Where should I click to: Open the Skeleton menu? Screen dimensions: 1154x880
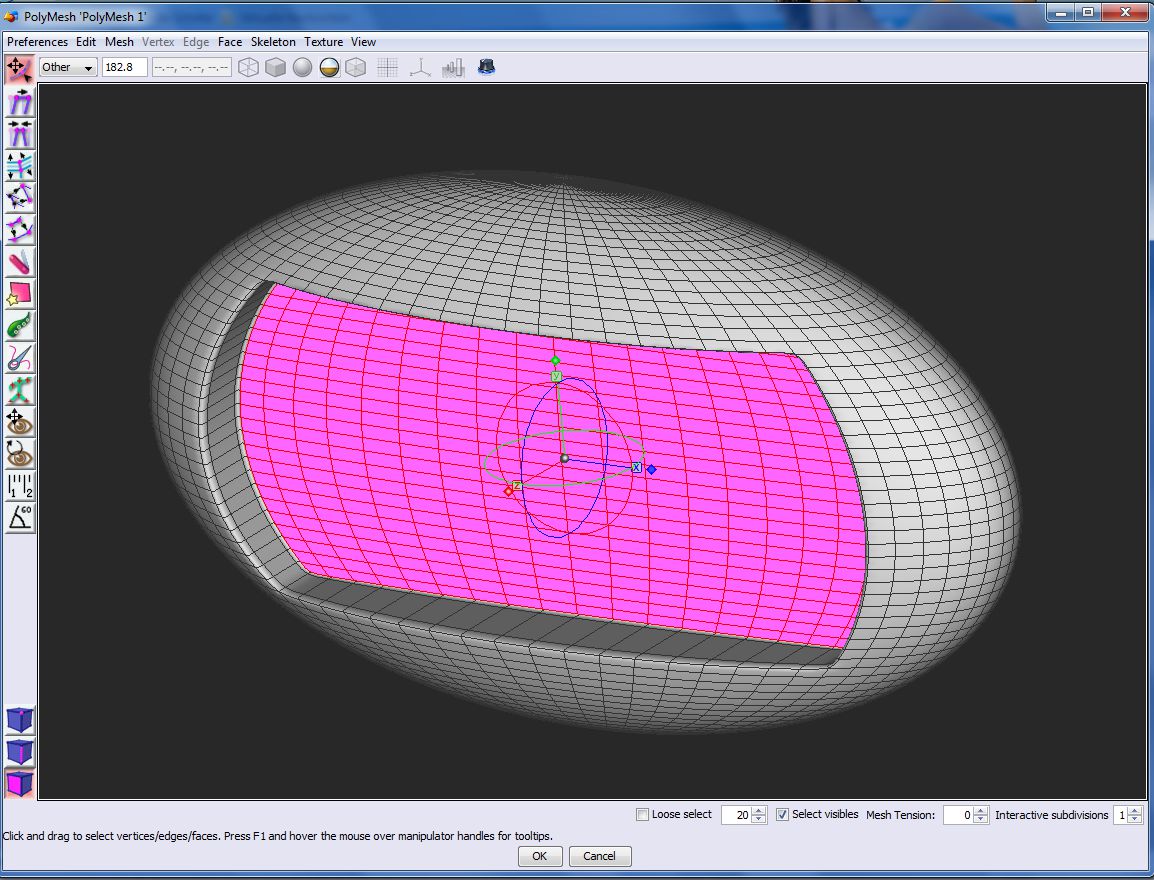pyautogui.click(x=273, y=42)
